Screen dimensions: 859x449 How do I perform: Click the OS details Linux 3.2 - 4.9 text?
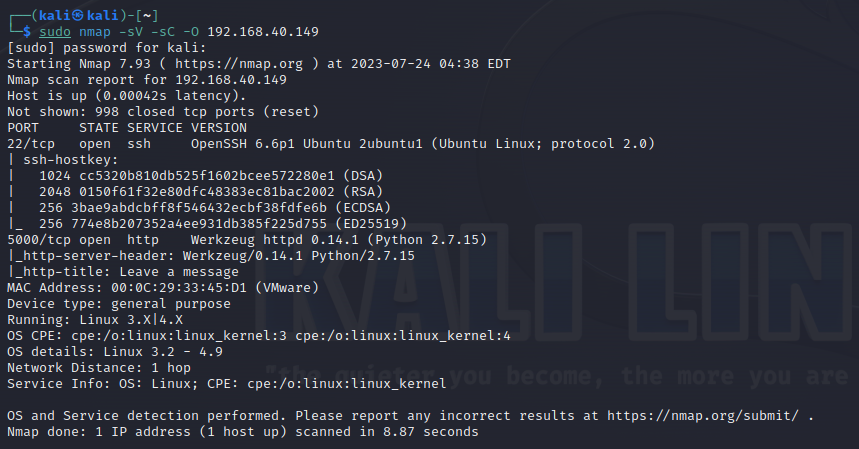tap(115, 352)
